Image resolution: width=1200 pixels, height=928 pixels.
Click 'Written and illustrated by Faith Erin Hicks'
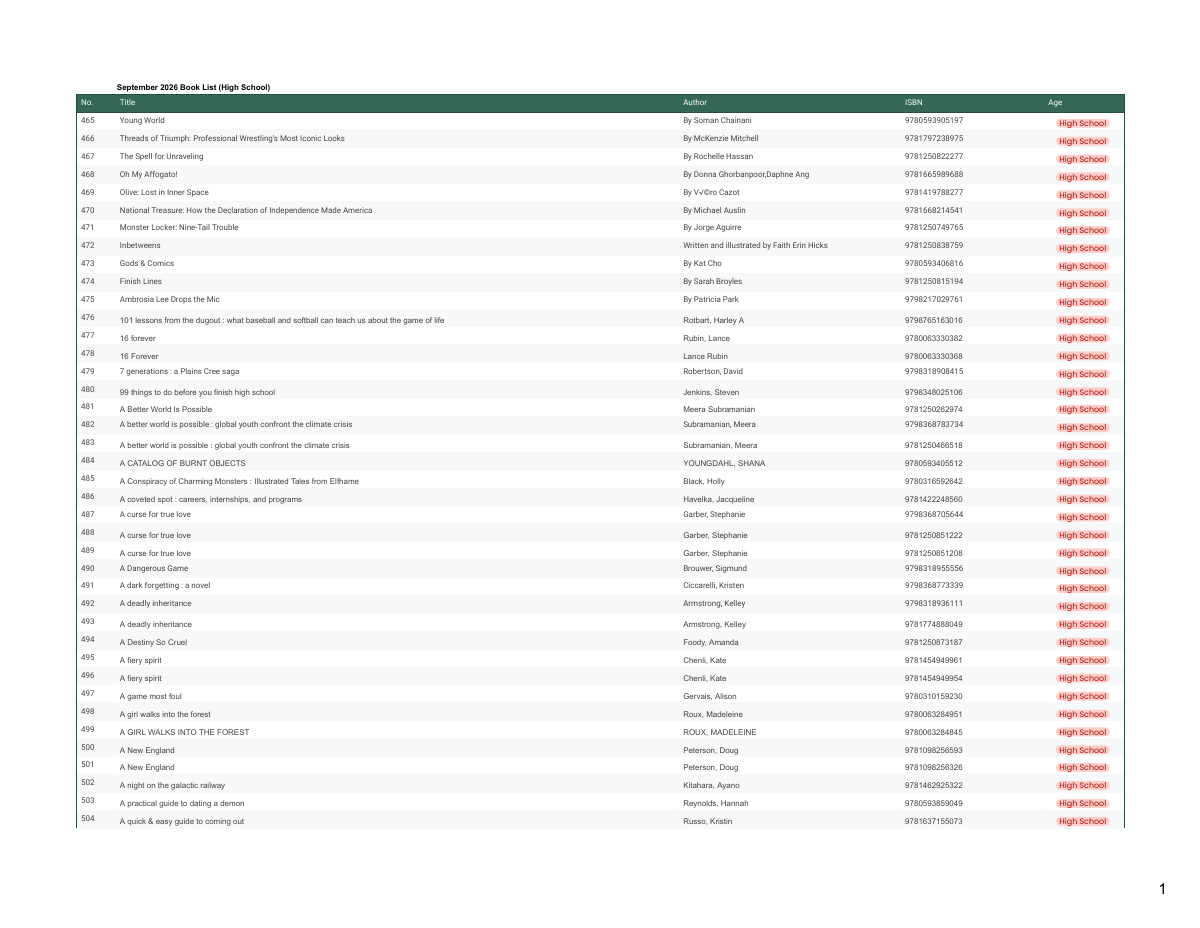[x=755, y=245]
